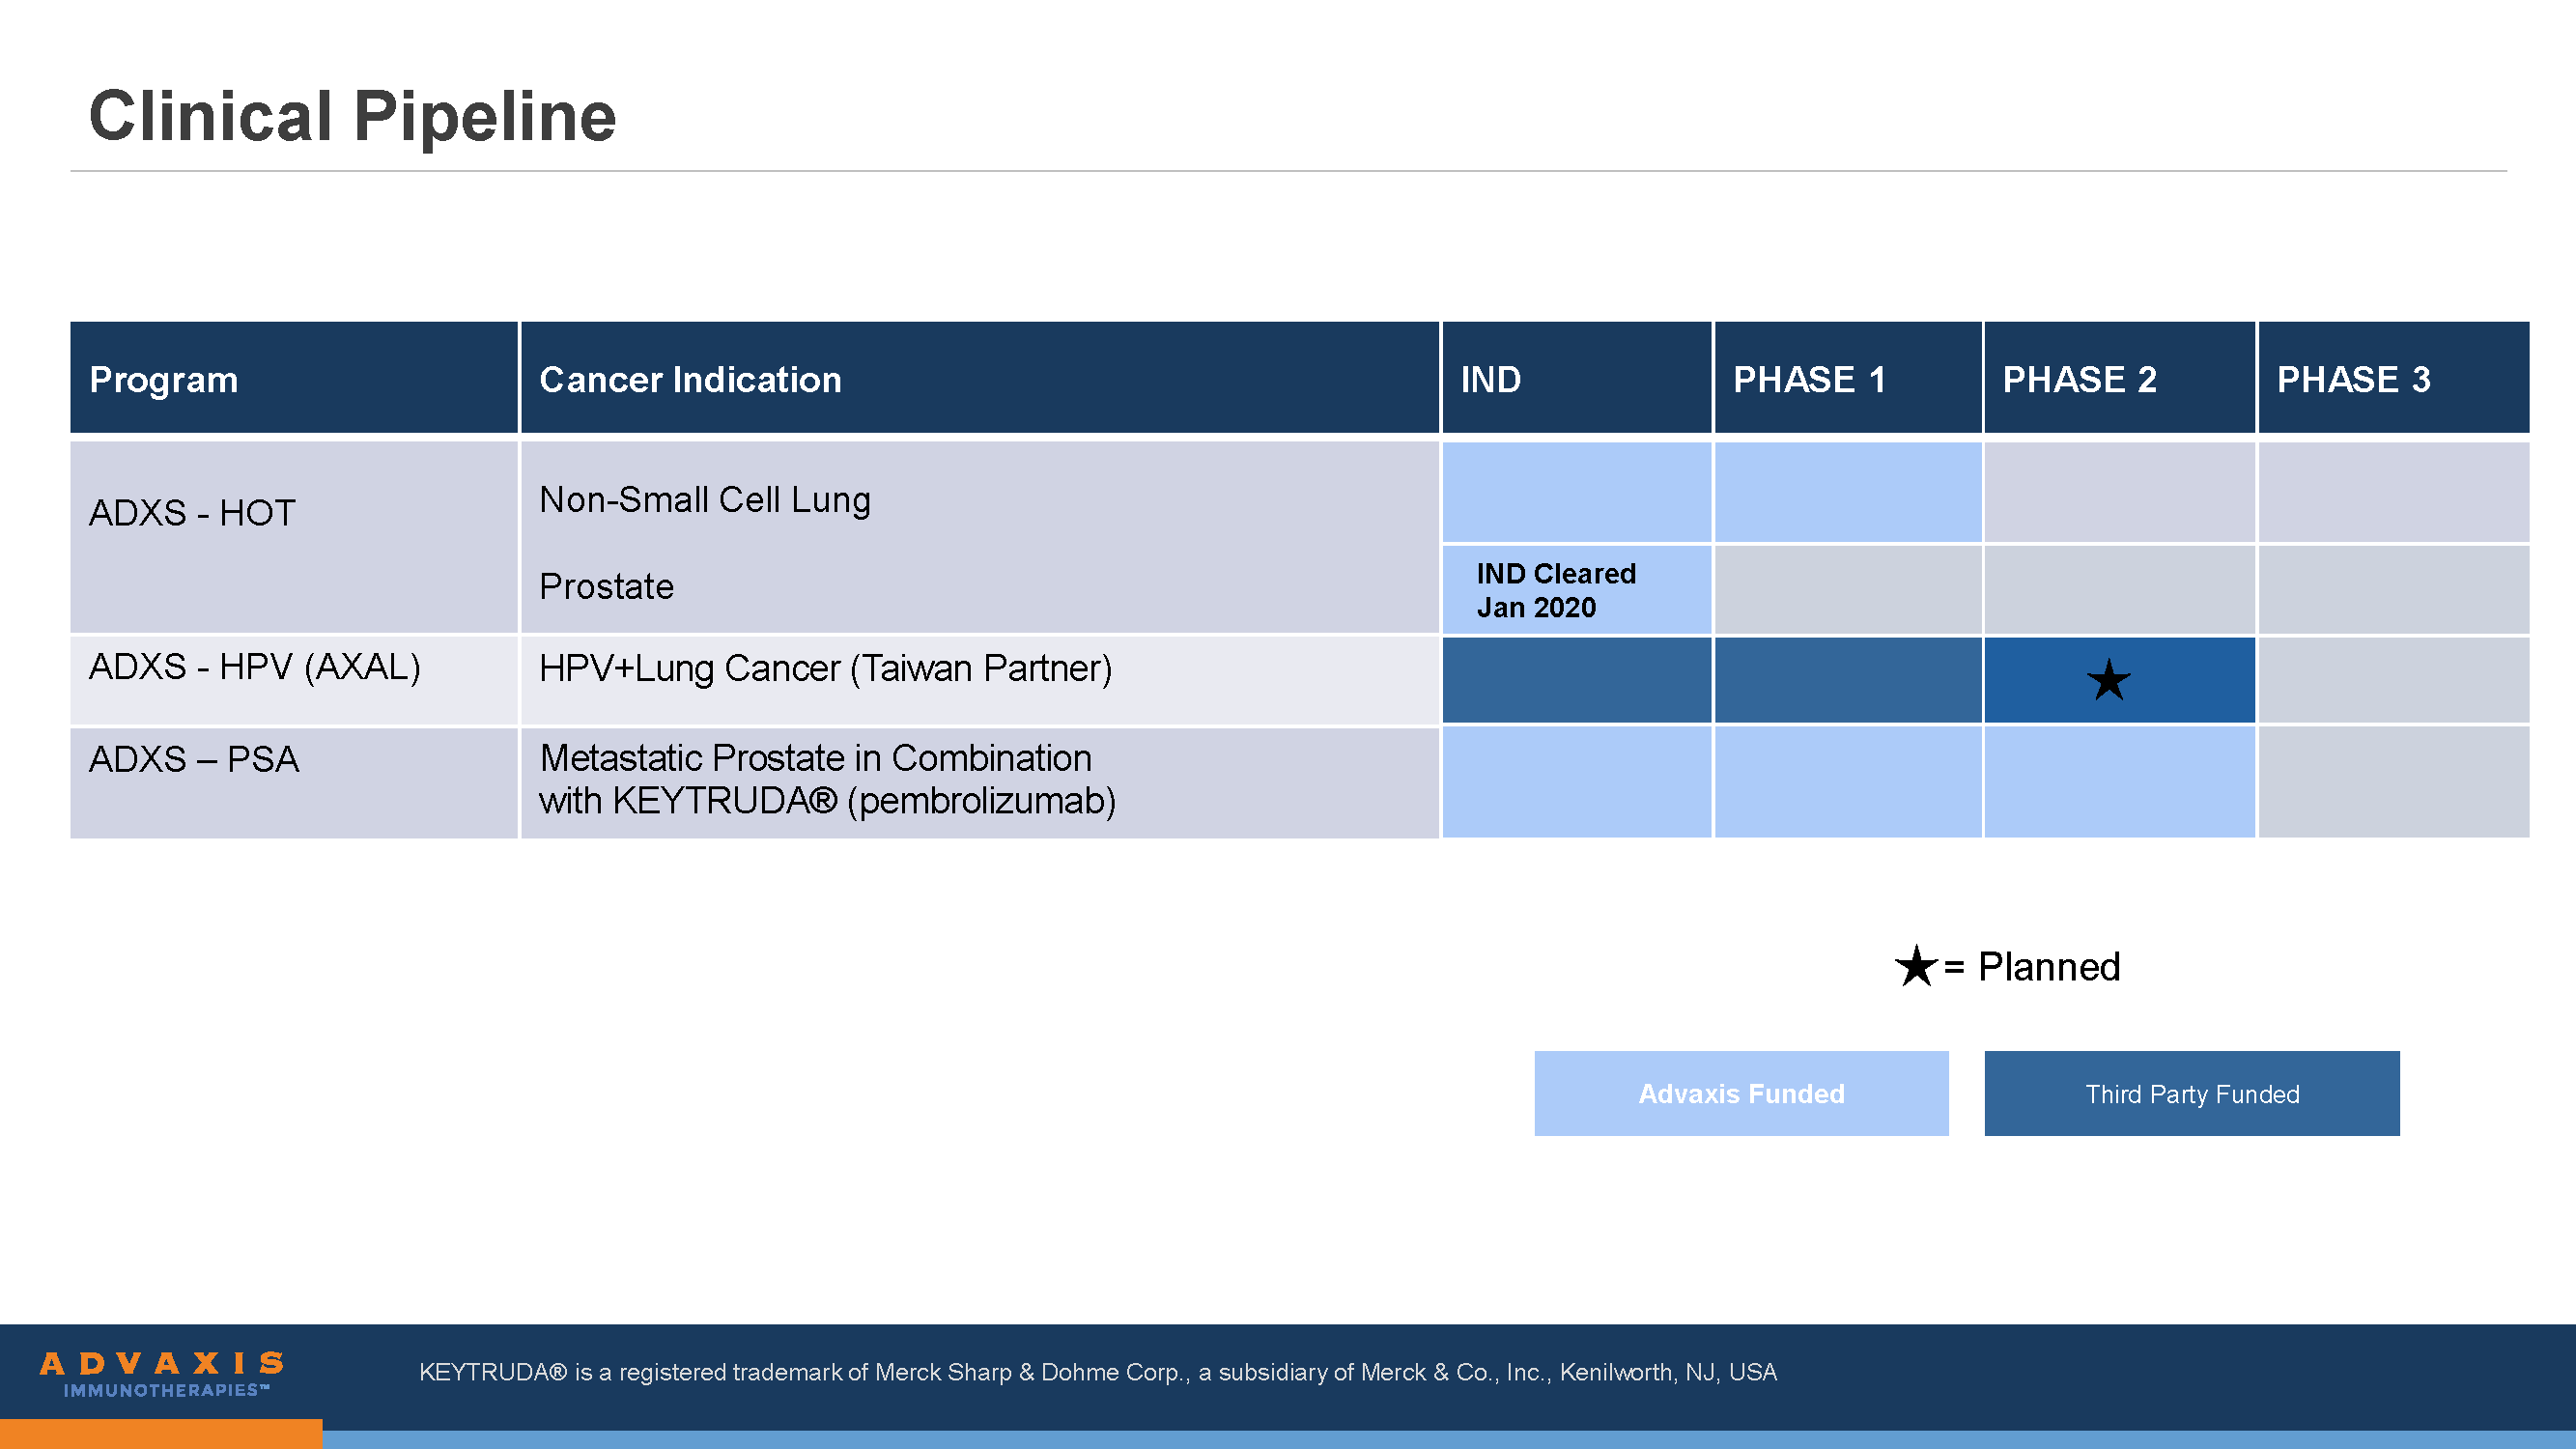Click the Advaxis Immunotherapies logo

(x=163, y=1374)
